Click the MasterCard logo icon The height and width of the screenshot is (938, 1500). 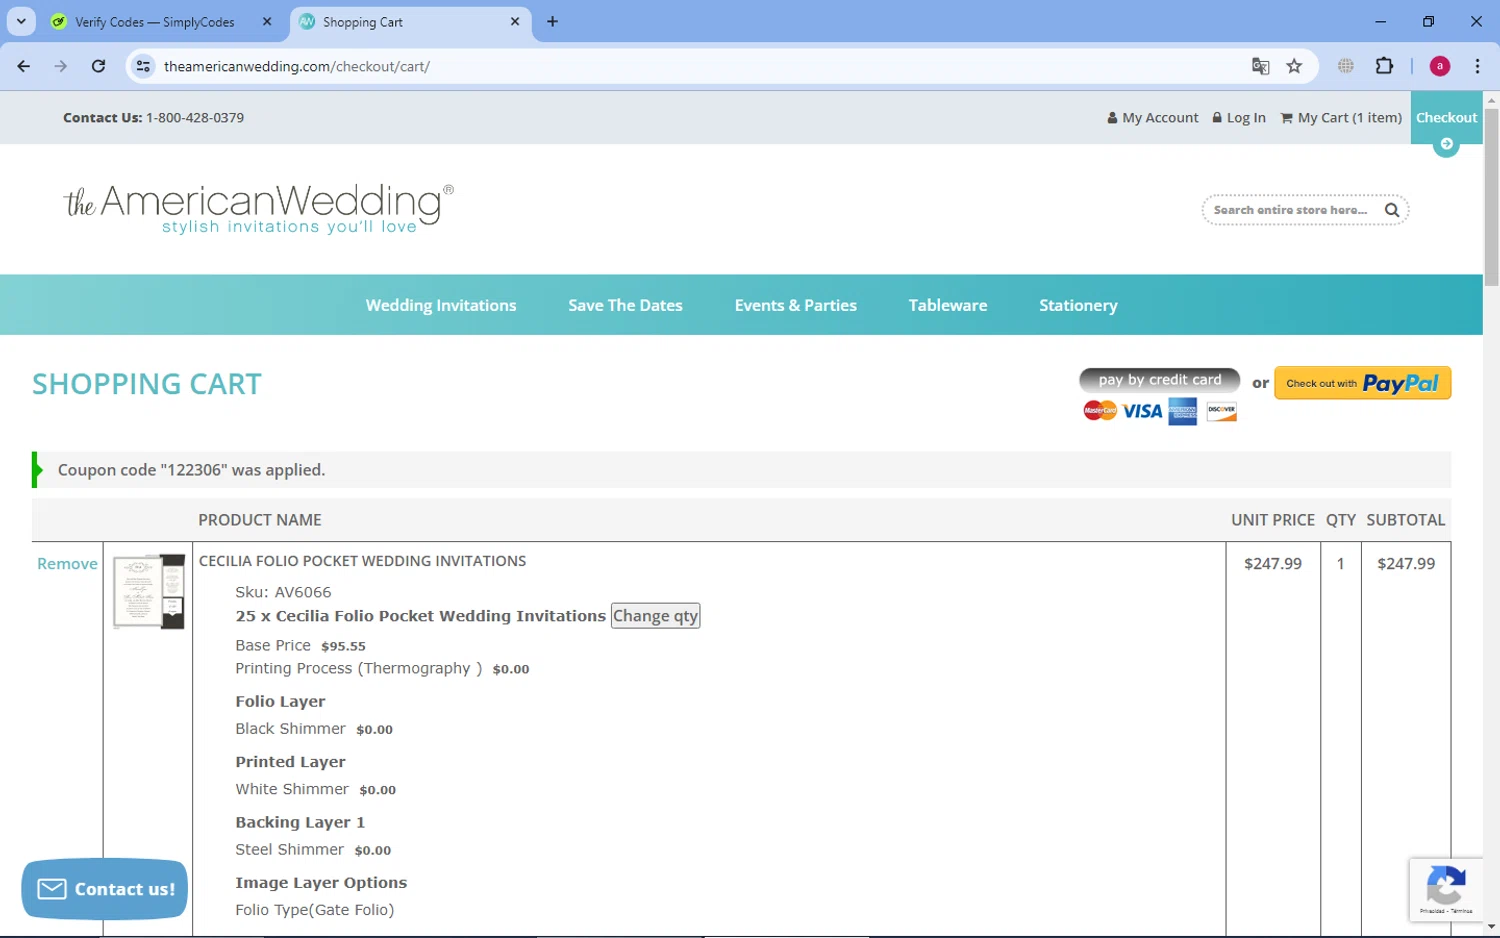tap(1100, 411)
